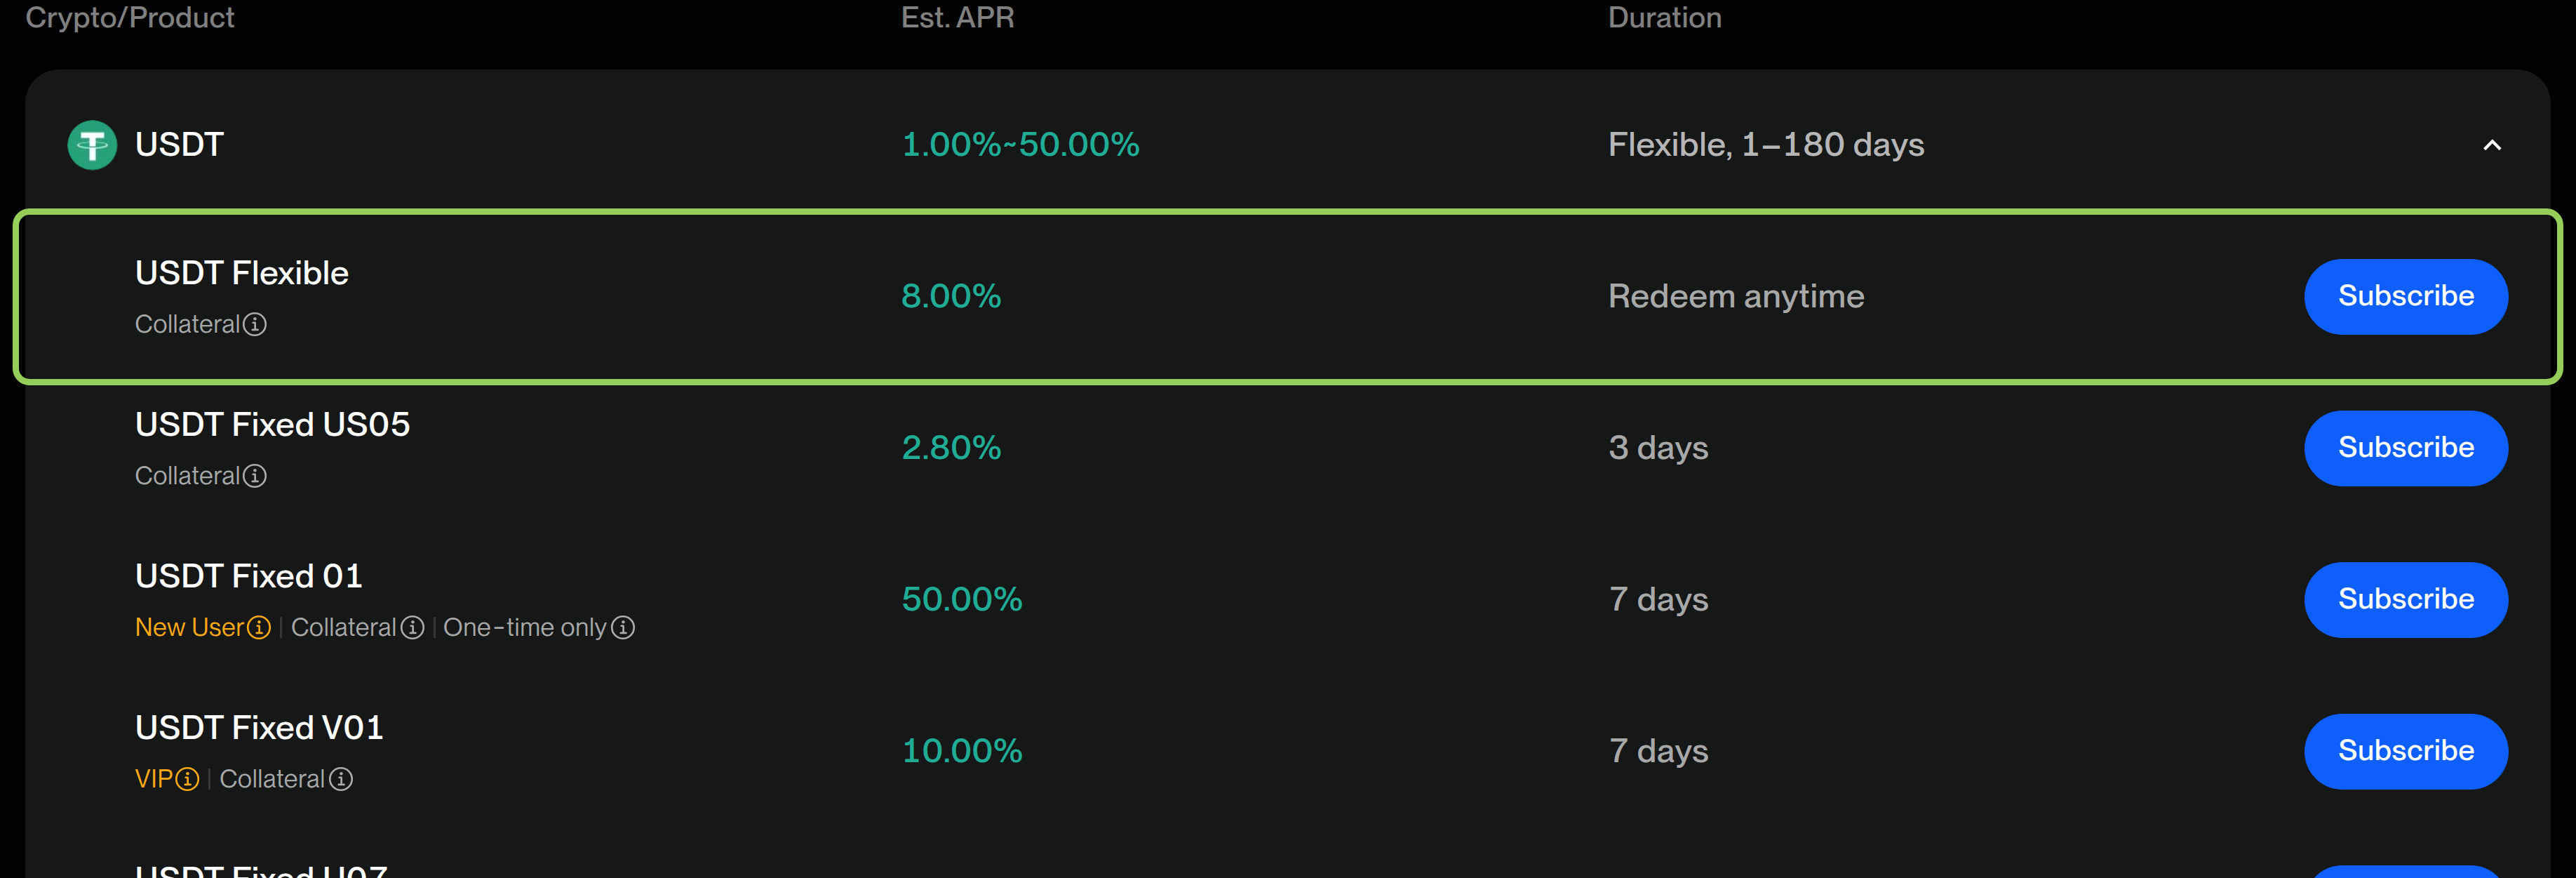The image size is (2576, 878).
Task: Click New User info icon for Fixed 01
Action: (x=259, y=627)
